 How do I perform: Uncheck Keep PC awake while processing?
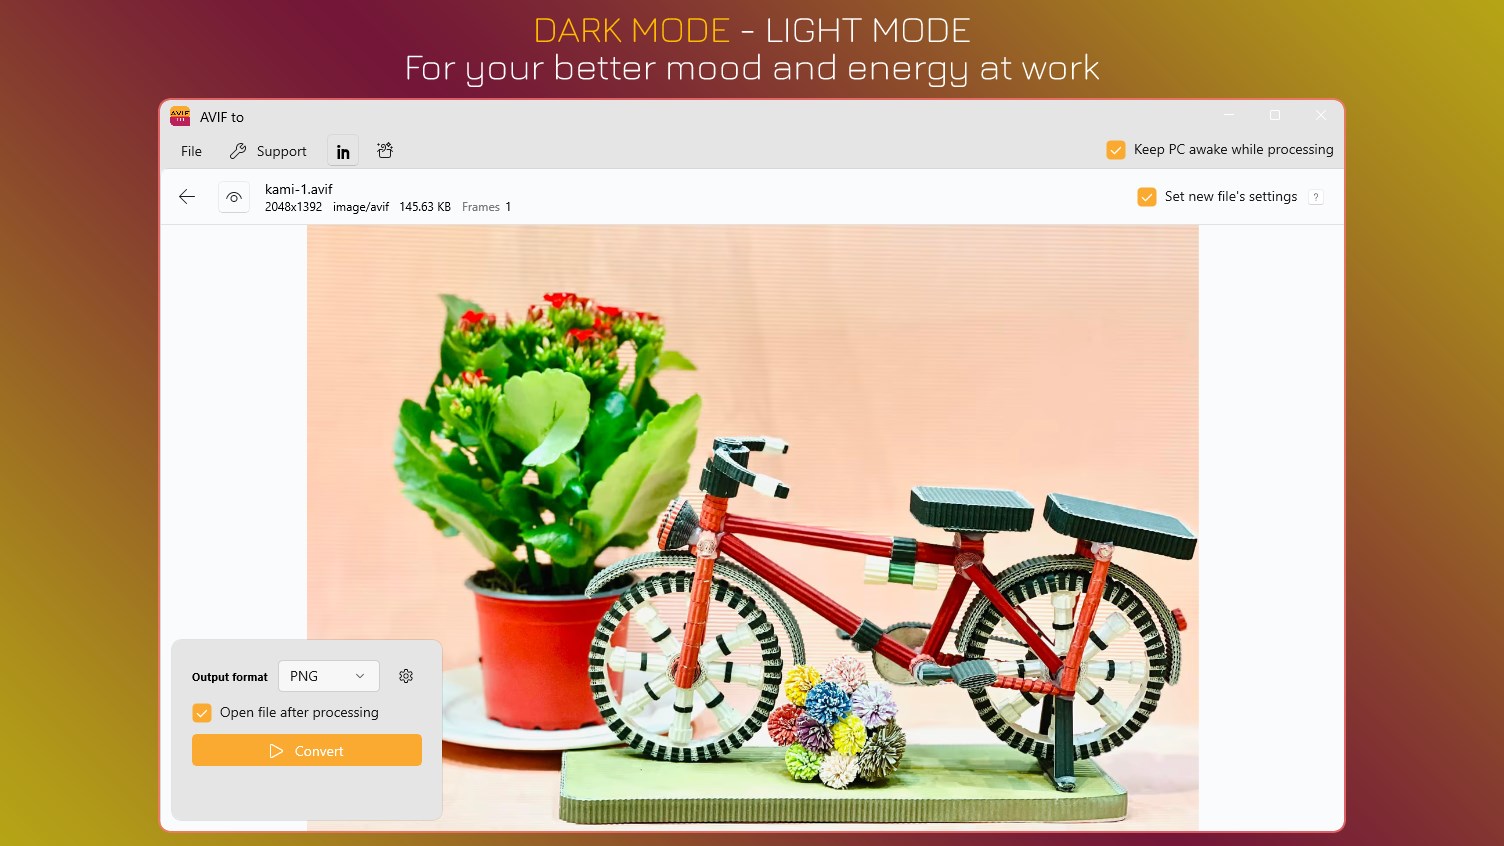(1116, 150)
